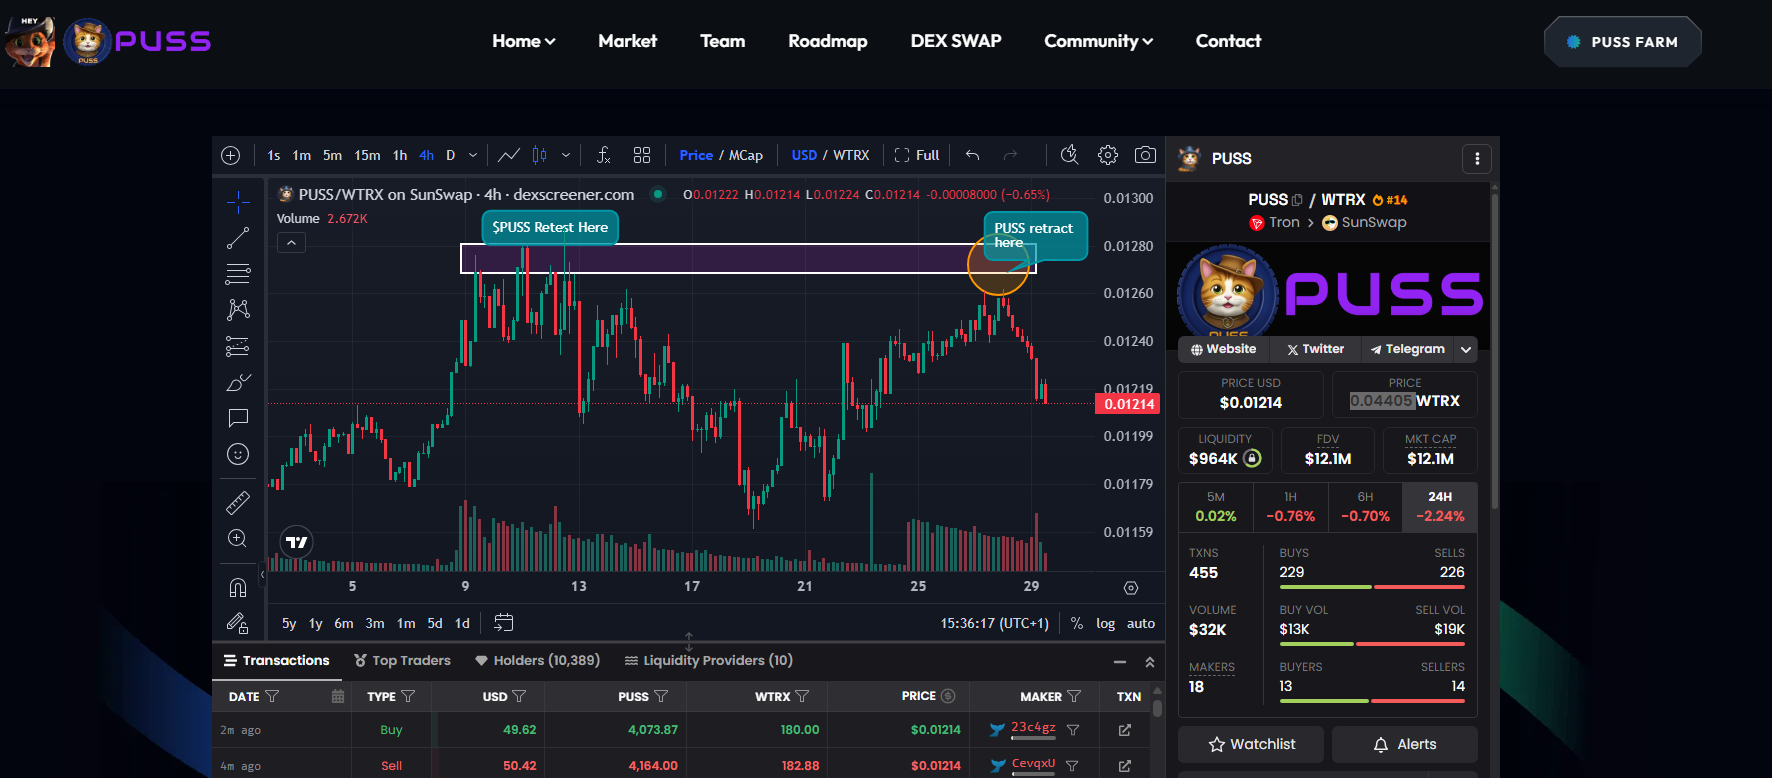Image resolution: width=1772 pixels, height=778 pixels.
Task: Open the indicators fx menu
Action: pos(603,155)
